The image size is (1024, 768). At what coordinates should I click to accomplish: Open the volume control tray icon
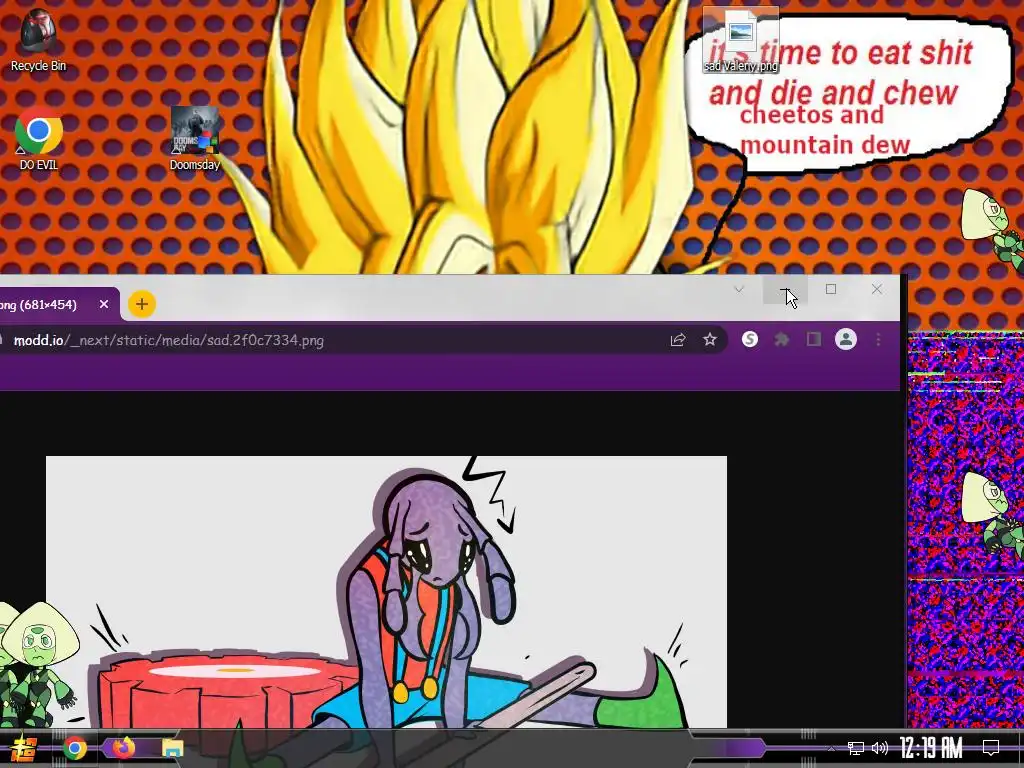coord(880,748)
